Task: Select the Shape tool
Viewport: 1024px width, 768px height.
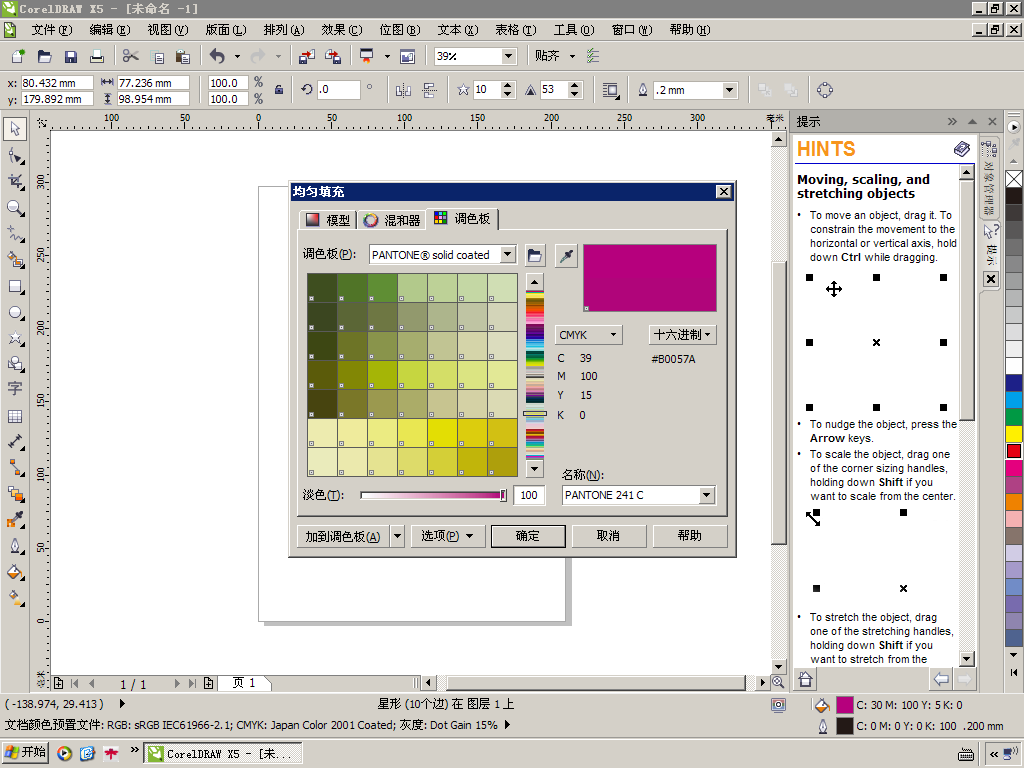Action: (x=15, y=155)
